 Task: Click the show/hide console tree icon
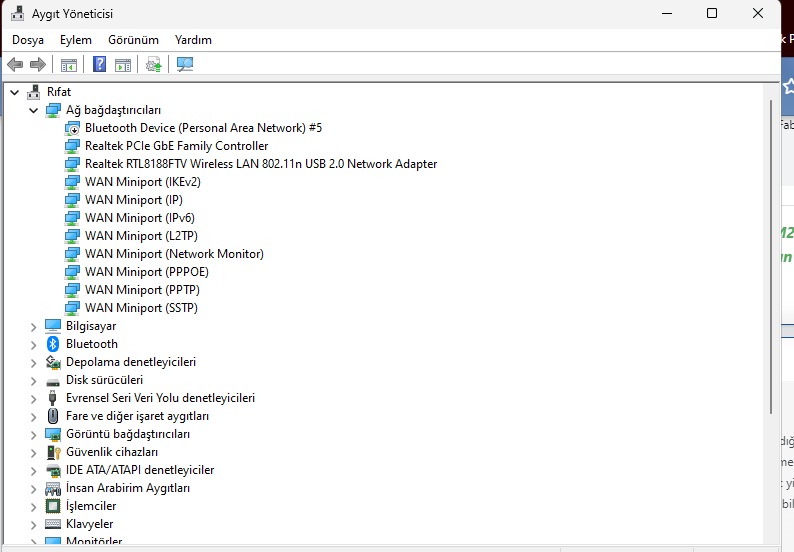(69, 65)
